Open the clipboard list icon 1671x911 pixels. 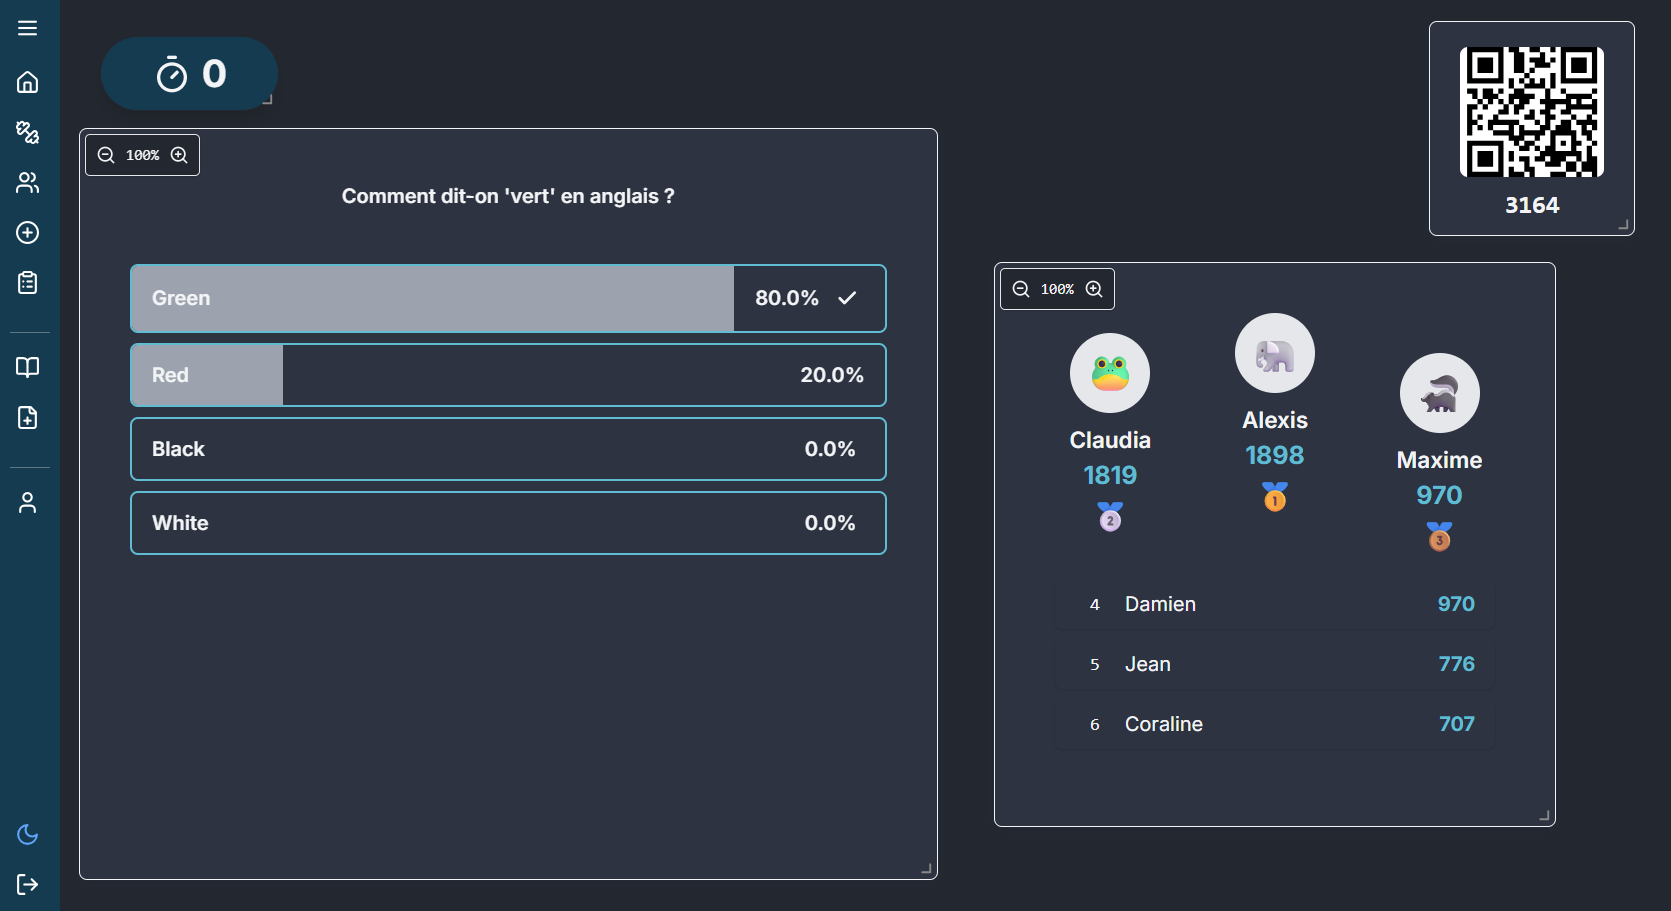click(x=28, y=283)
